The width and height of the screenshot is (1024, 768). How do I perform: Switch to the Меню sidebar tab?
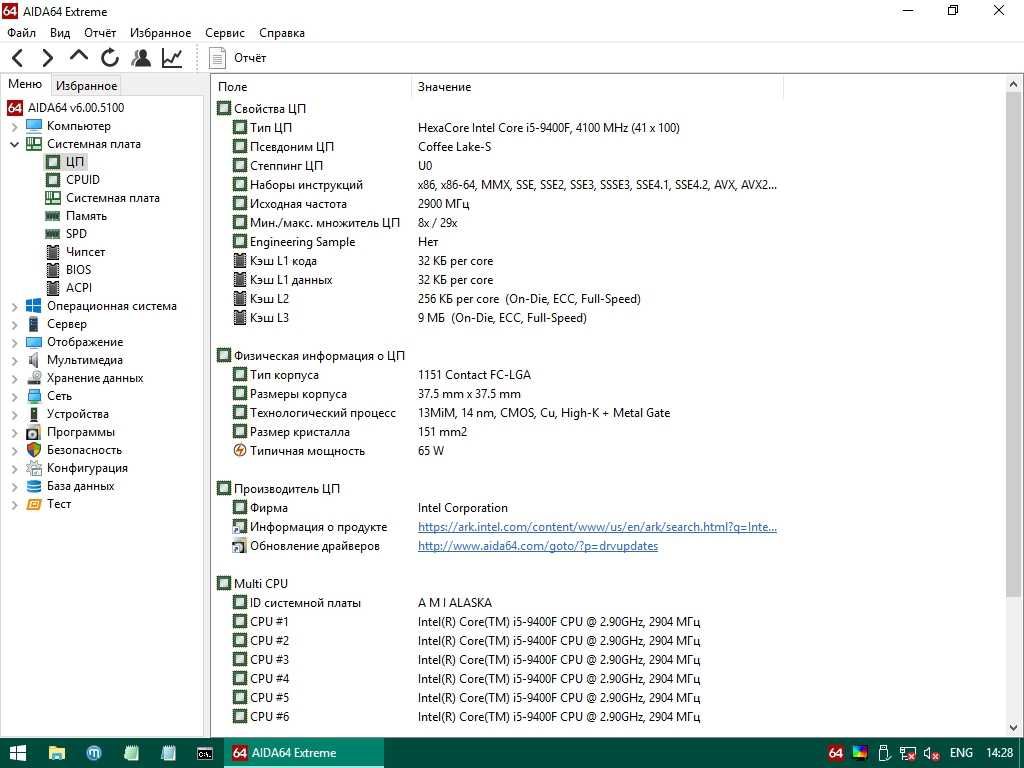tap(25, 84)
